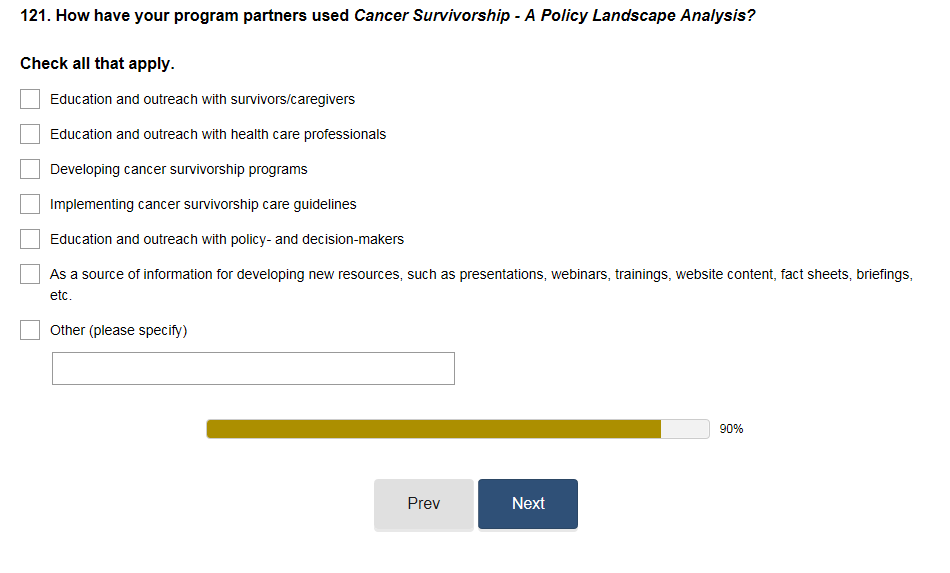This screenshot has width=950, height=573.
Task: Check the Other (please specify) box
Action: click(x=30, y=330)
